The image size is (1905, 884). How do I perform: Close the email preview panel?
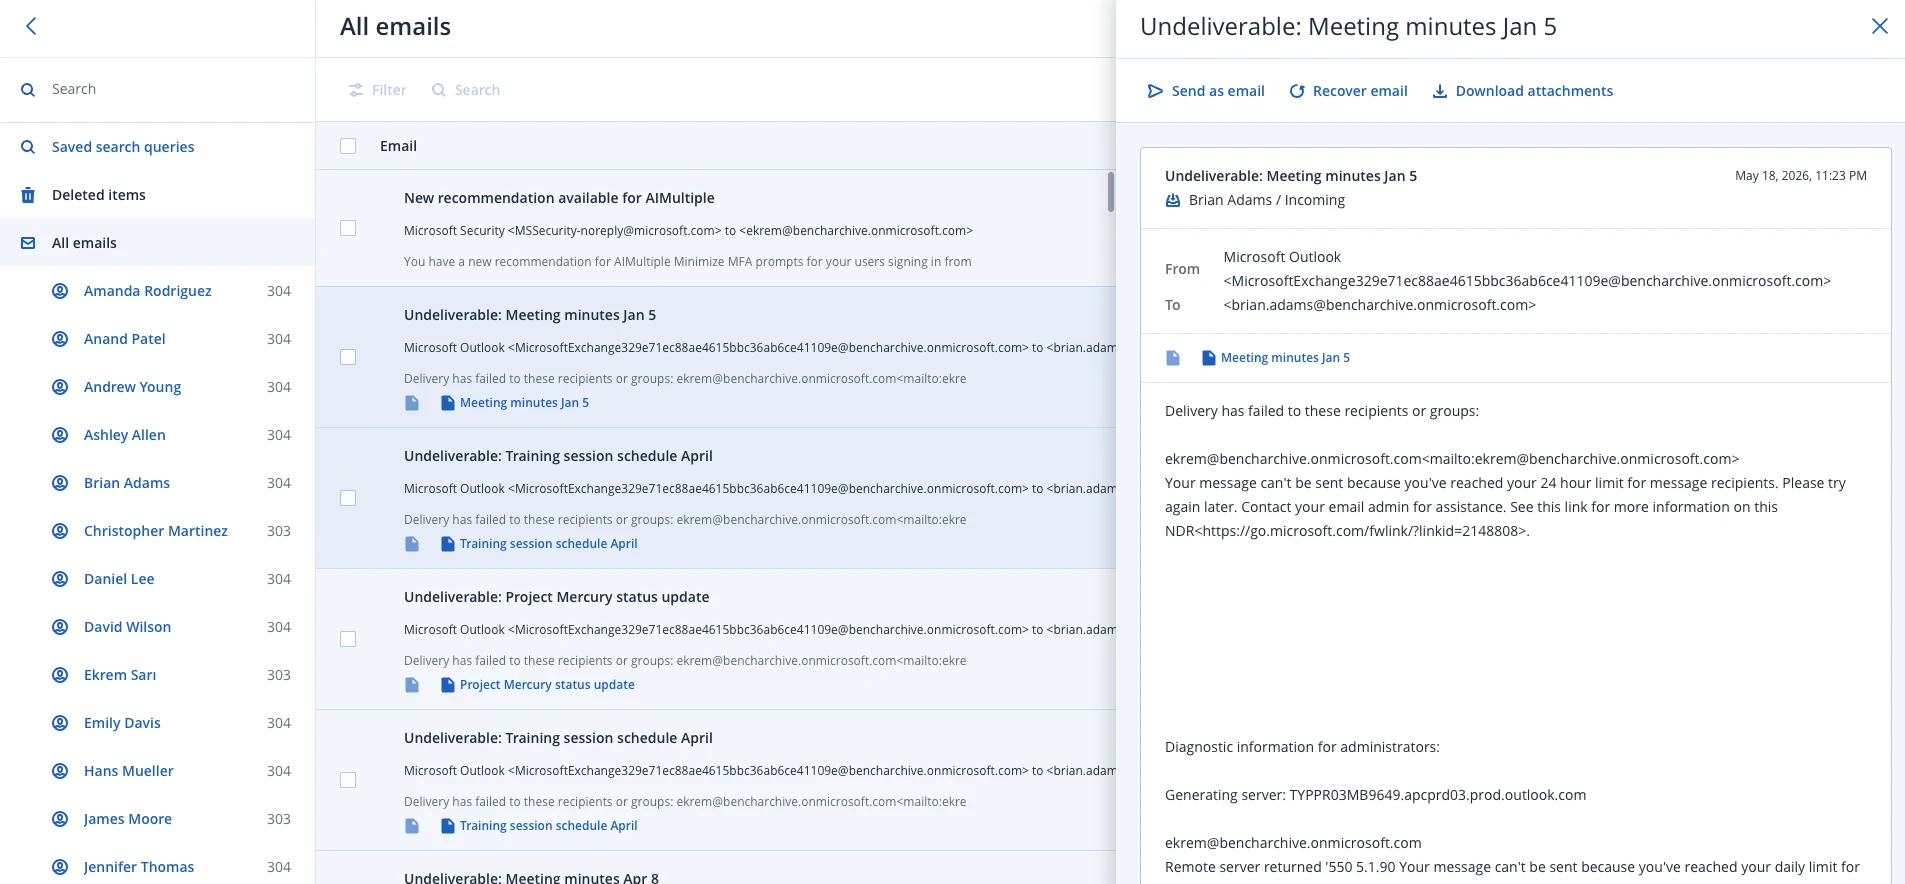coord(1880,26)
